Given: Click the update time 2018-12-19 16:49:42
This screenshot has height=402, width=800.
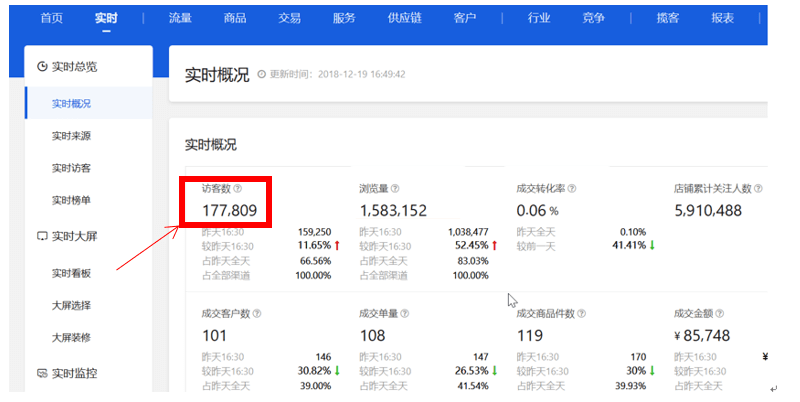Looking at the screenshot, I should (362, 74).
